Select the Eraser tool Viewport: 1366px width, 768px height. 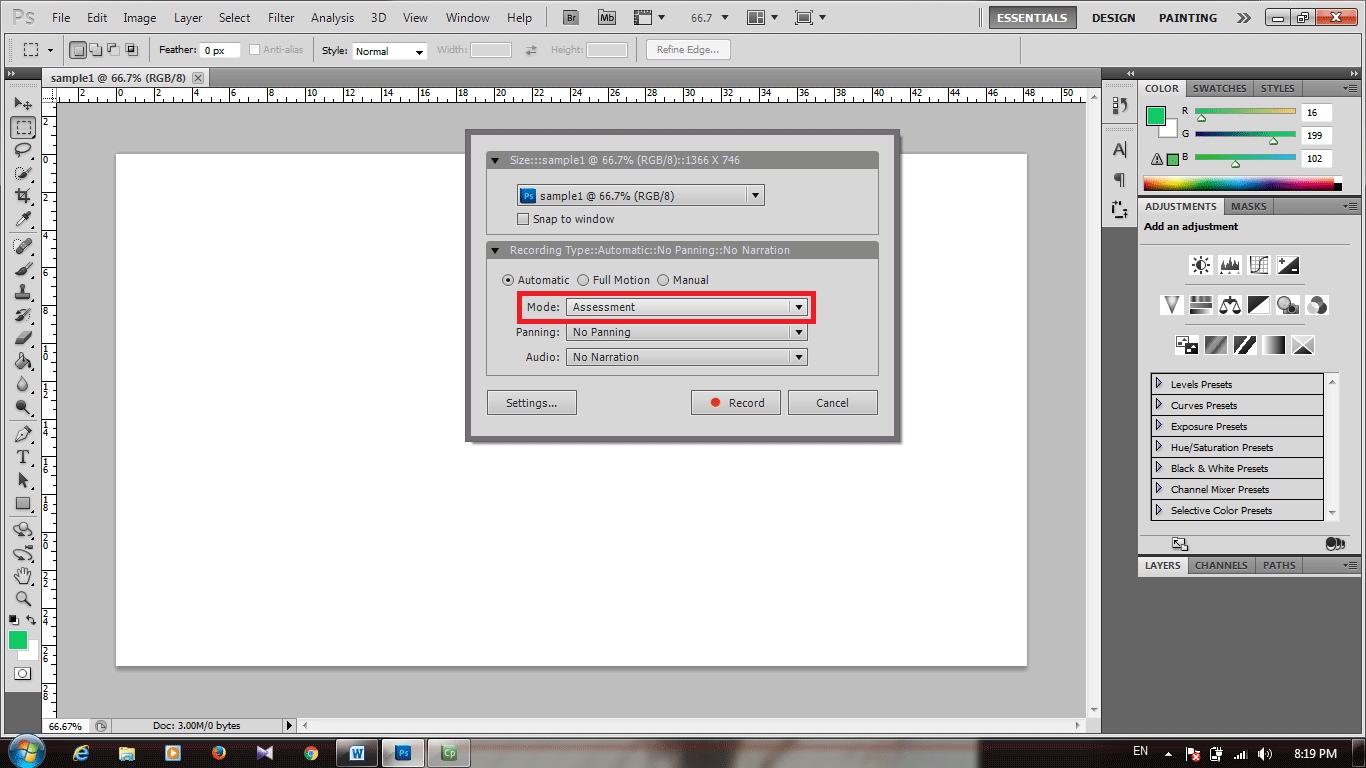pyautogui.click(x=23, y=338)
